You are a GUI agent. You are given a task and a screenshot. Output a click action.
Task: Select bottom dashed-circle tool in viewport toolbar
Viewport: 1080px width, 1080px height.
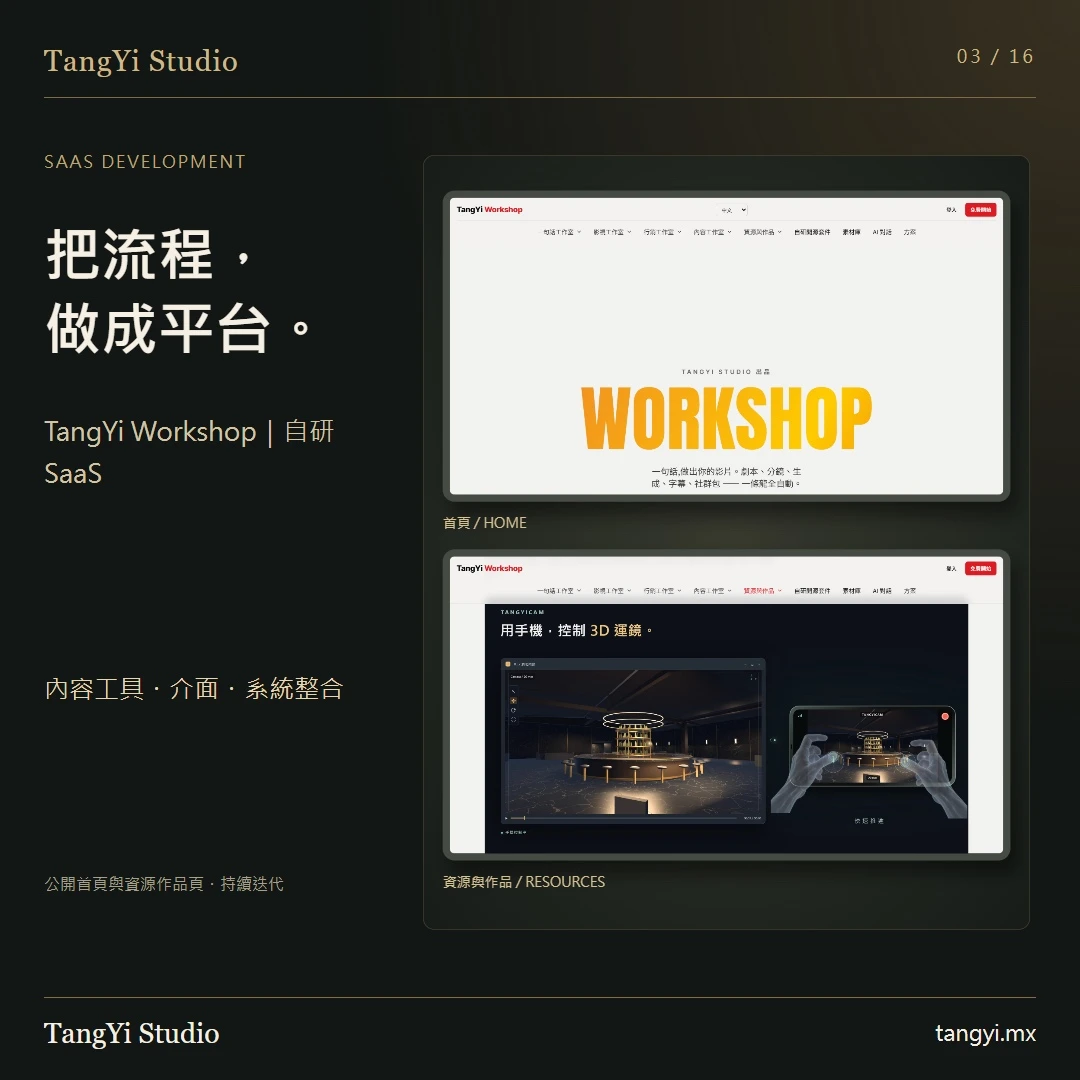tap(513, 720)
